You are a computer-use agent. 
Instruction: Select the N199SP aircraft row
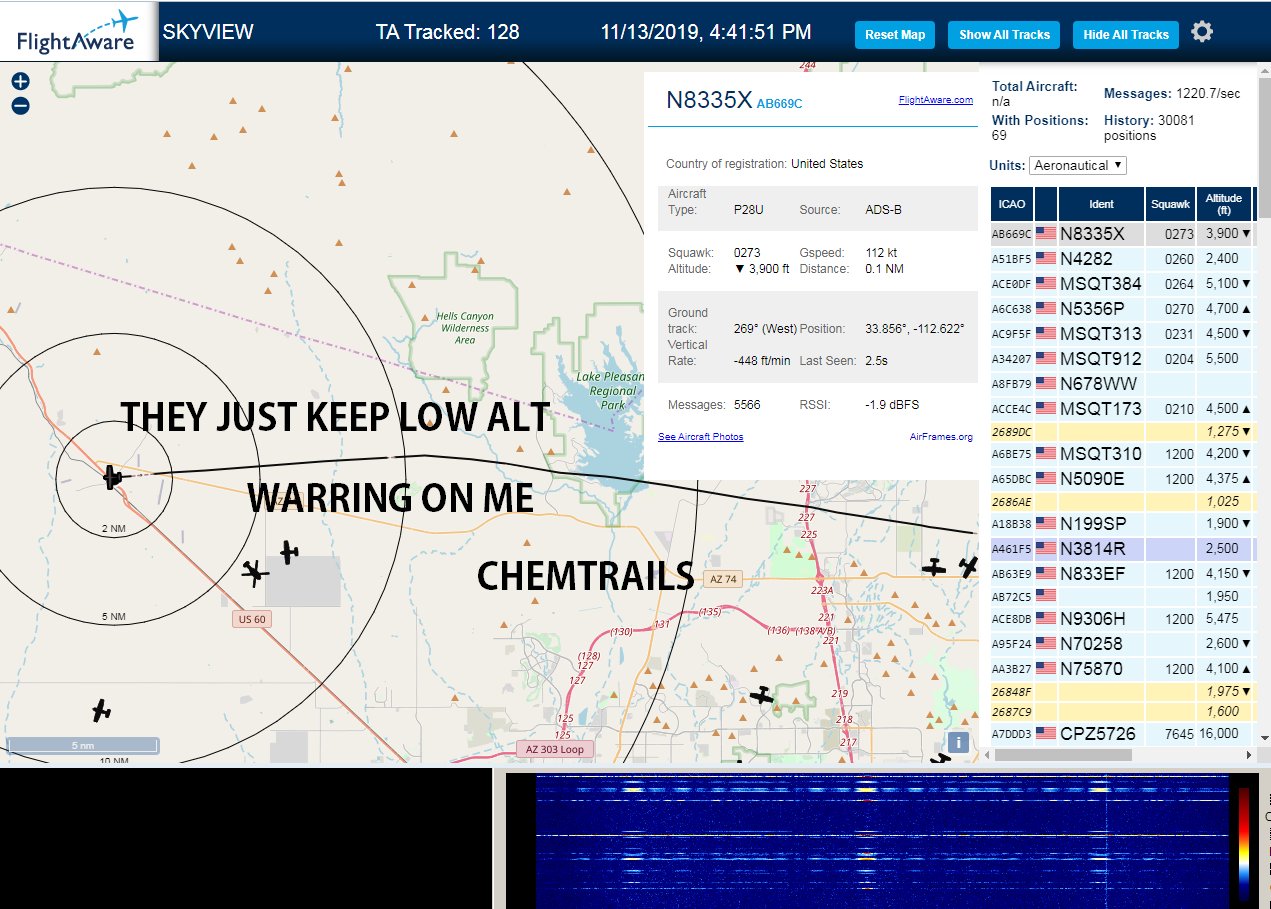[x=1123, y=524]
